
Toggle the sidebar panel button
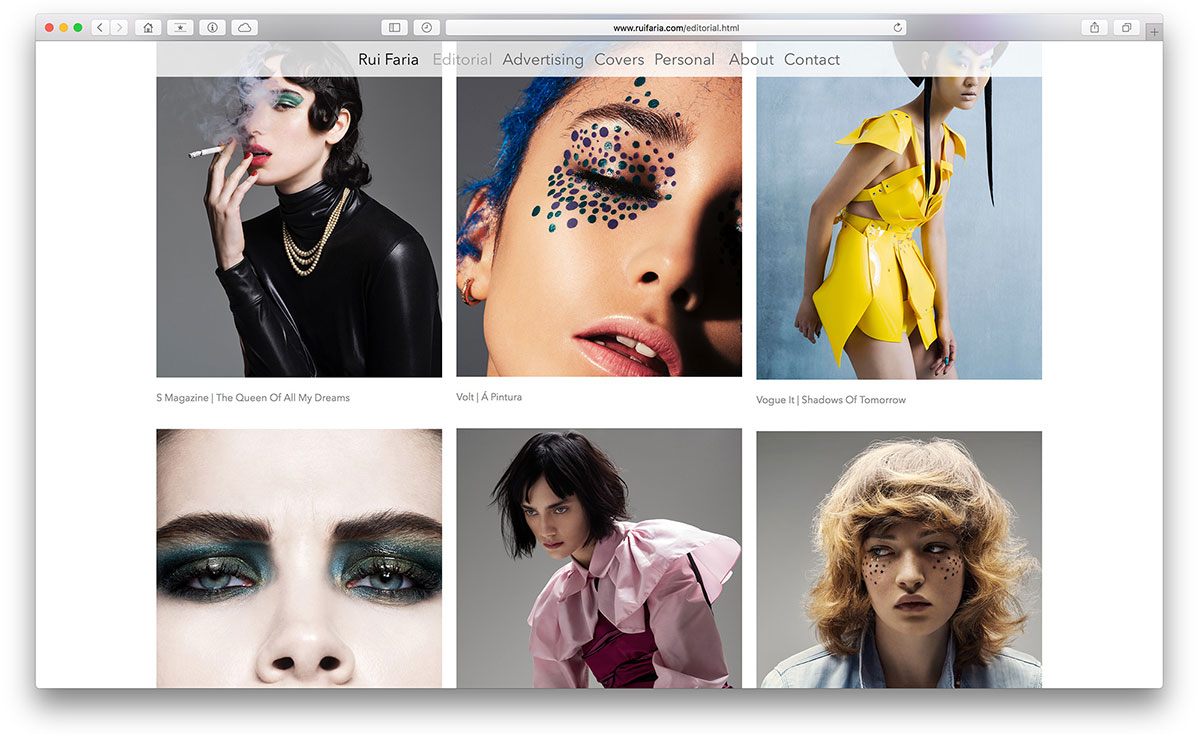coord(395,28)
